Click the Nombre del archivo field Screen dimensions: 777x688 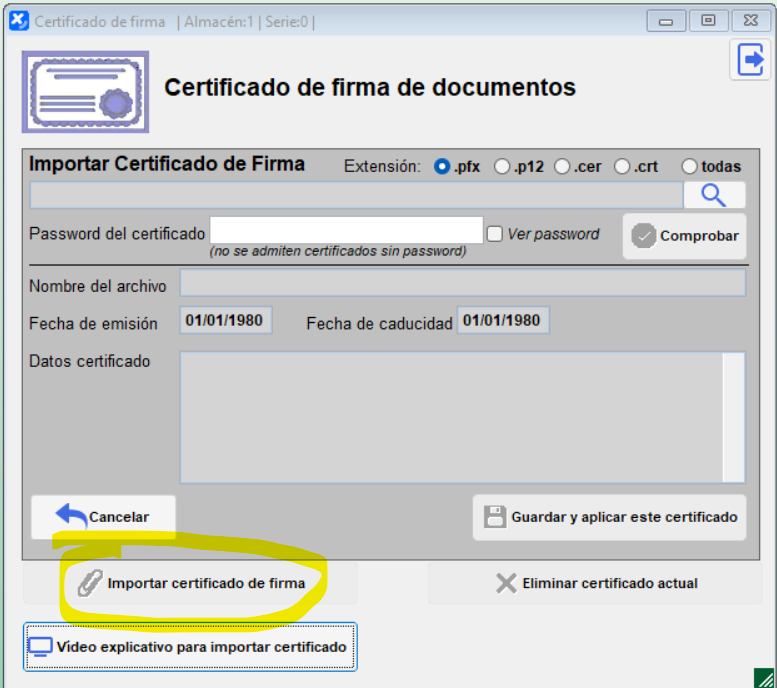pos(462,283)
